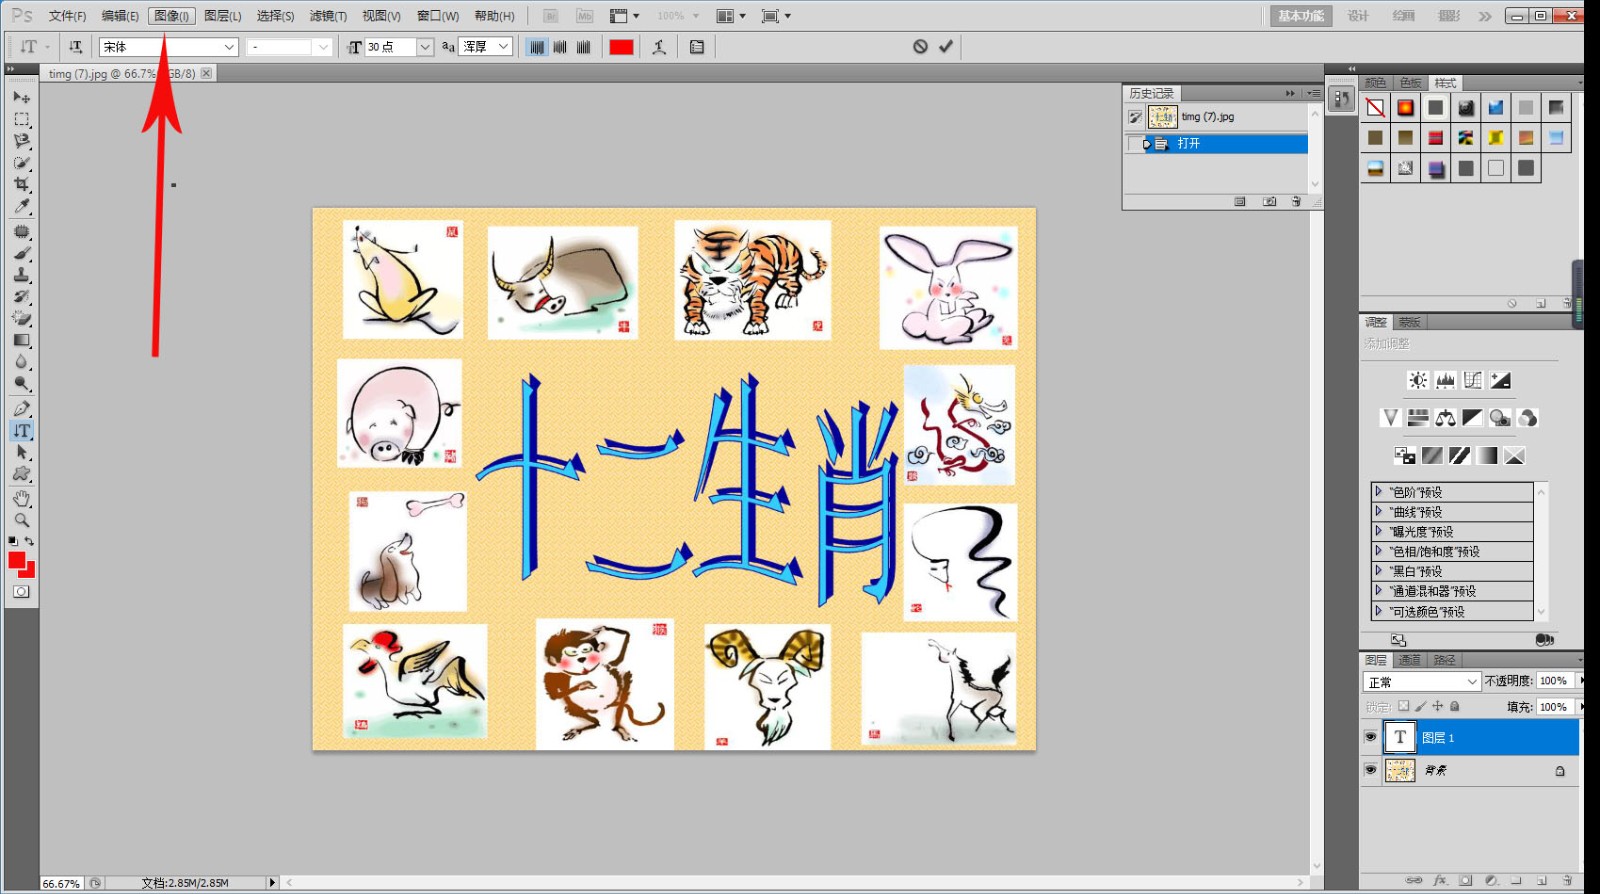Expand the "色阶"预设 item

coord(1378,491)
